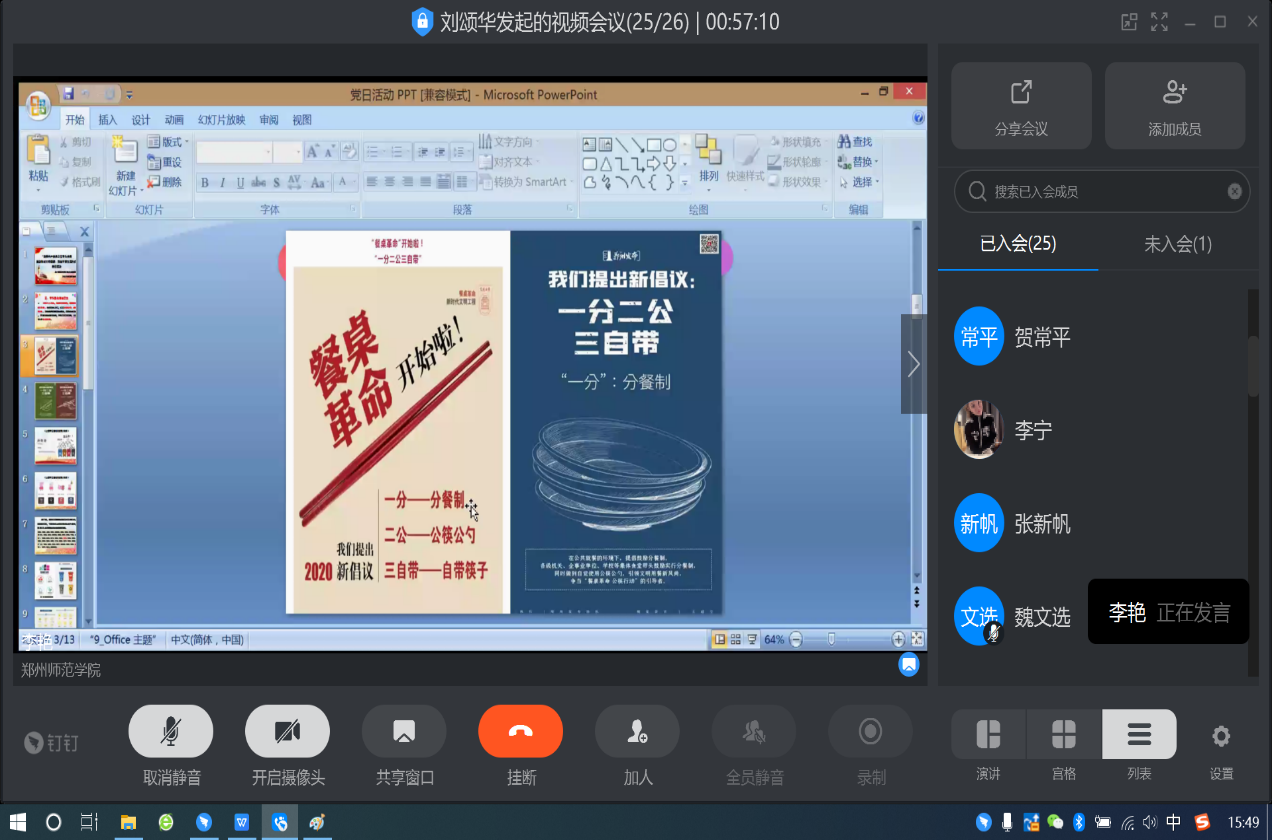Select participant 贺常平 in the member list

[x=1042, y=337]
